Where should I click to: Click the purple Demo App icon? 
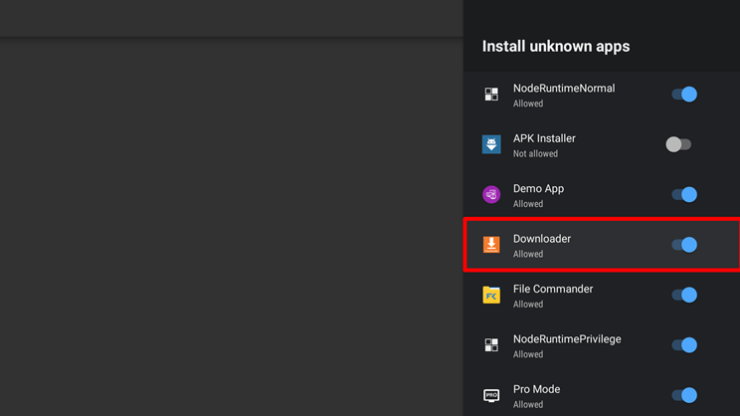point(491,195)
